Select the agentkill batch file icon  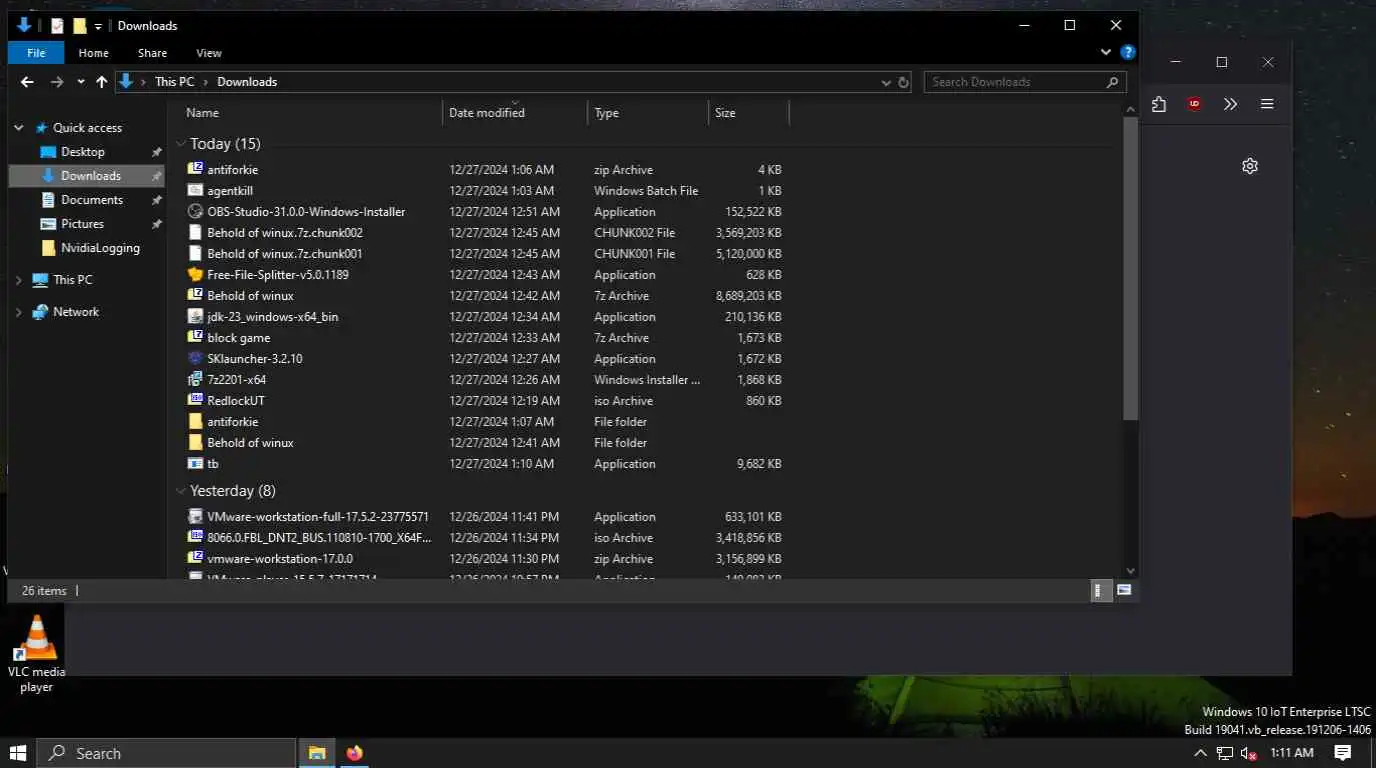coord(196,190)
